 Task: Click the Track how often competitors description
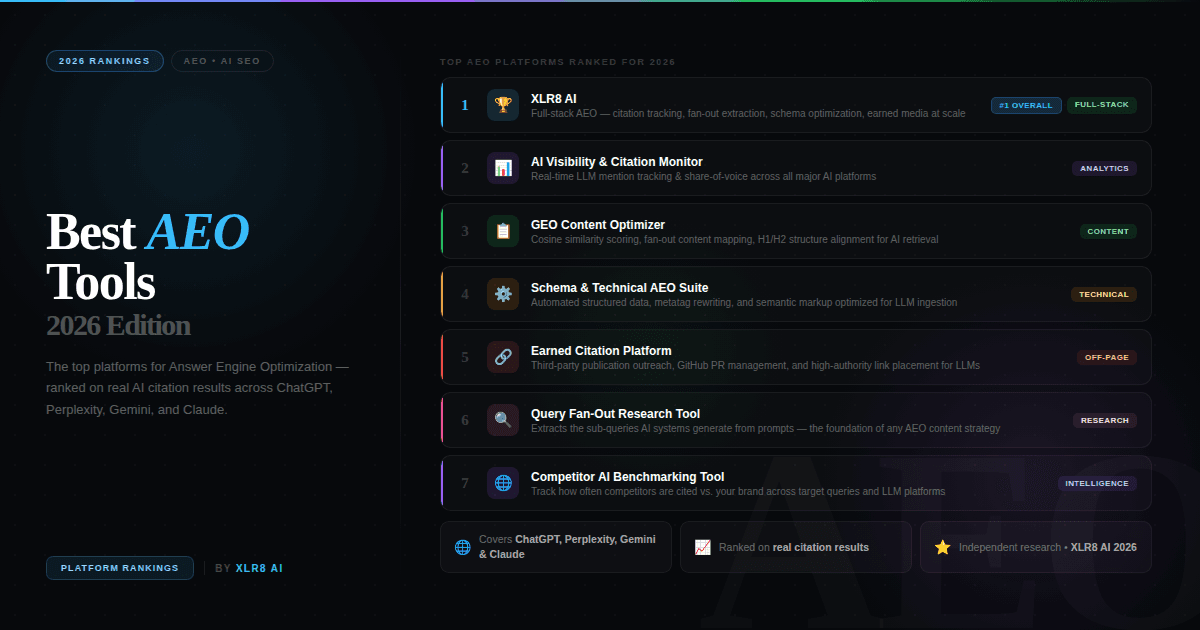click(x=738, y=491)
